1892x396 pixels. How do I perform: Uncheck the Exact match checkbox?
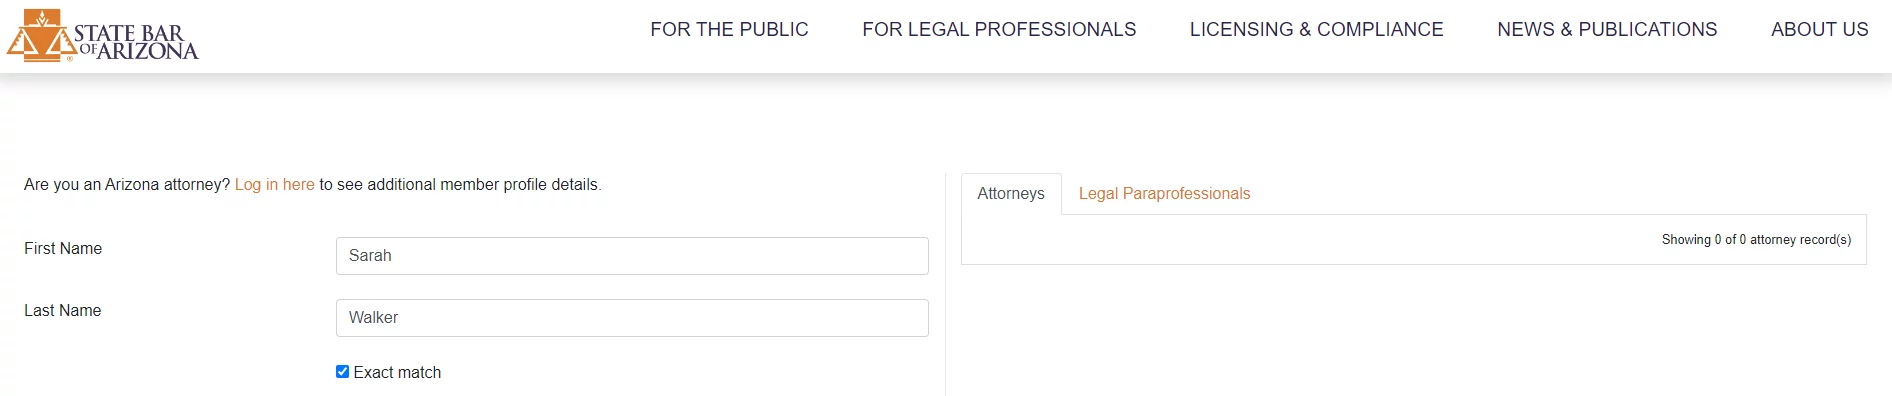(x=343, y=372)
